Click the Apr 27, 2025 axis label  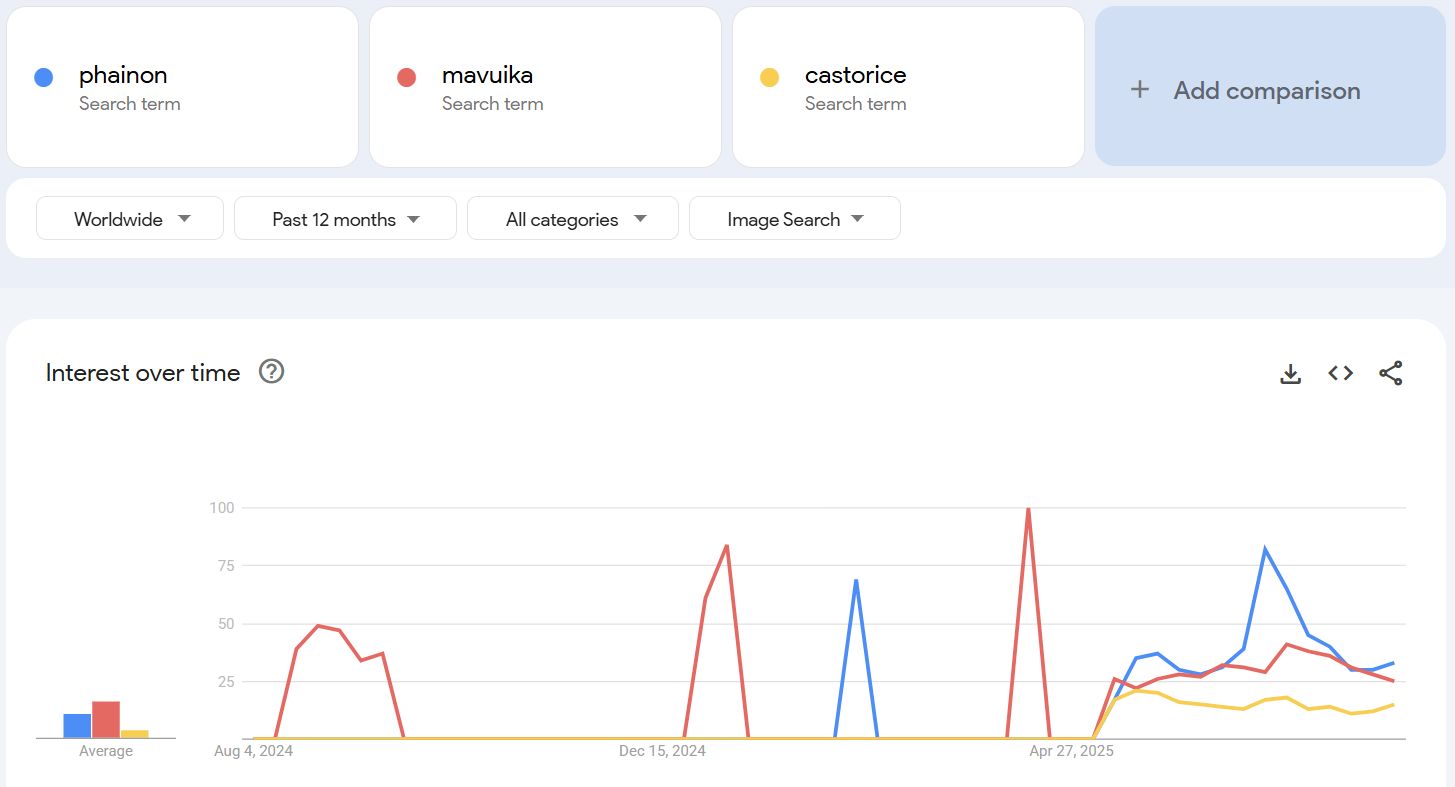tap(1071, 751)
